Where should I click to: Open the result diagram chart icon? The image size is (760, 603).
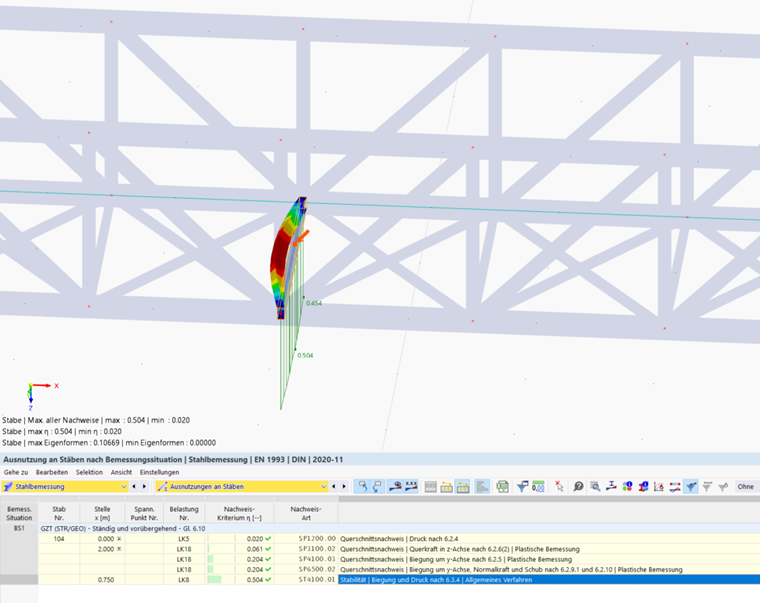coord(659,486)
